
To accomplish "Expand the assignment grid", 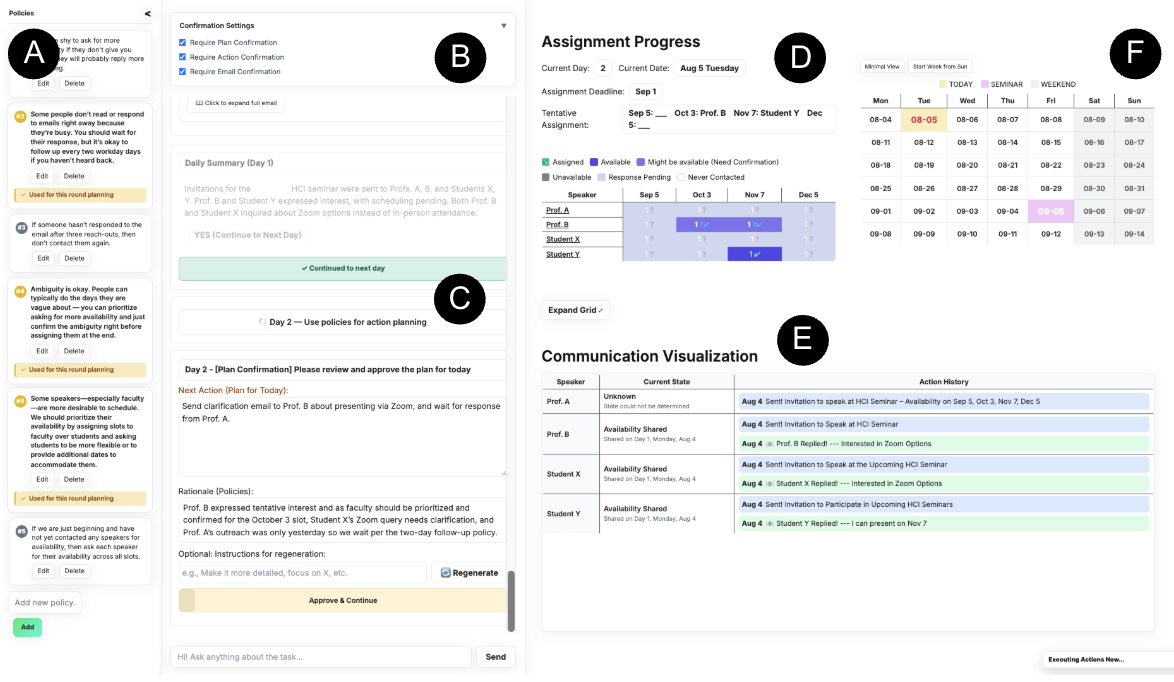I will [575, 310].
